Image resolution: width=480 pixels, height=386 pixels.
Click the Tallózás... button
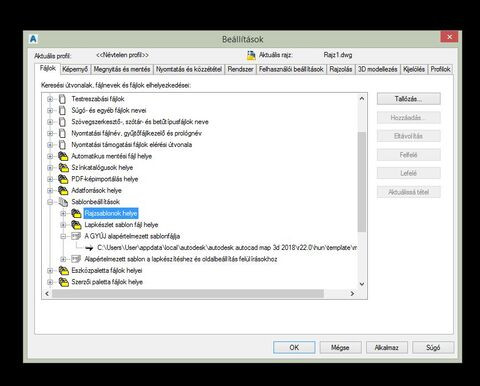point(409,99)
